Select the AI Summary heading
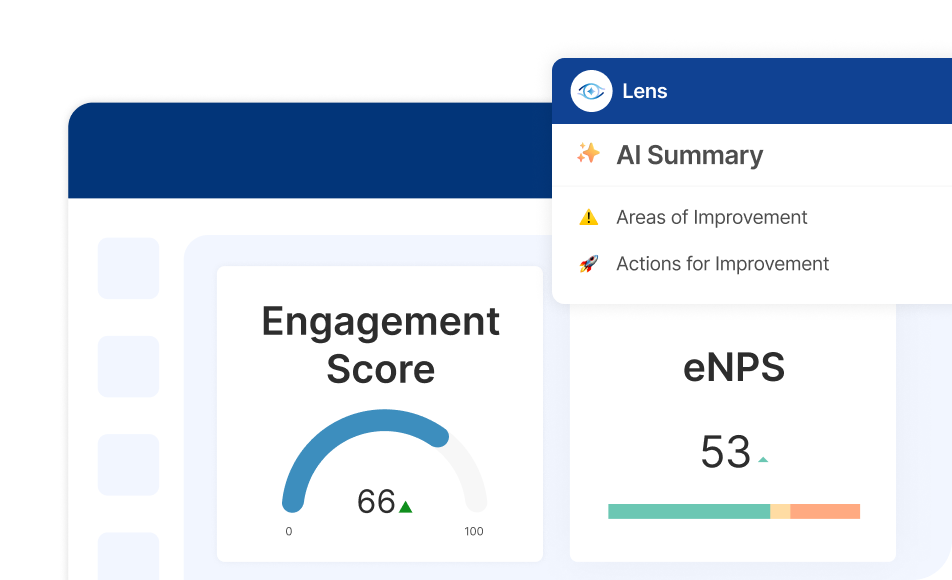The height and width of the screenshot is (580, 952). (x=690, y=155)
